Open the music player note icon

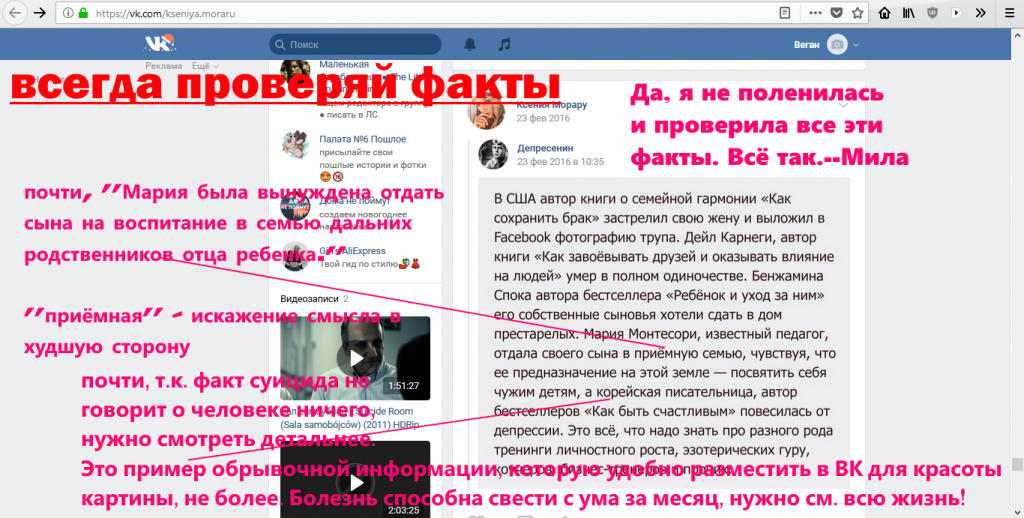tap(504, 44)
